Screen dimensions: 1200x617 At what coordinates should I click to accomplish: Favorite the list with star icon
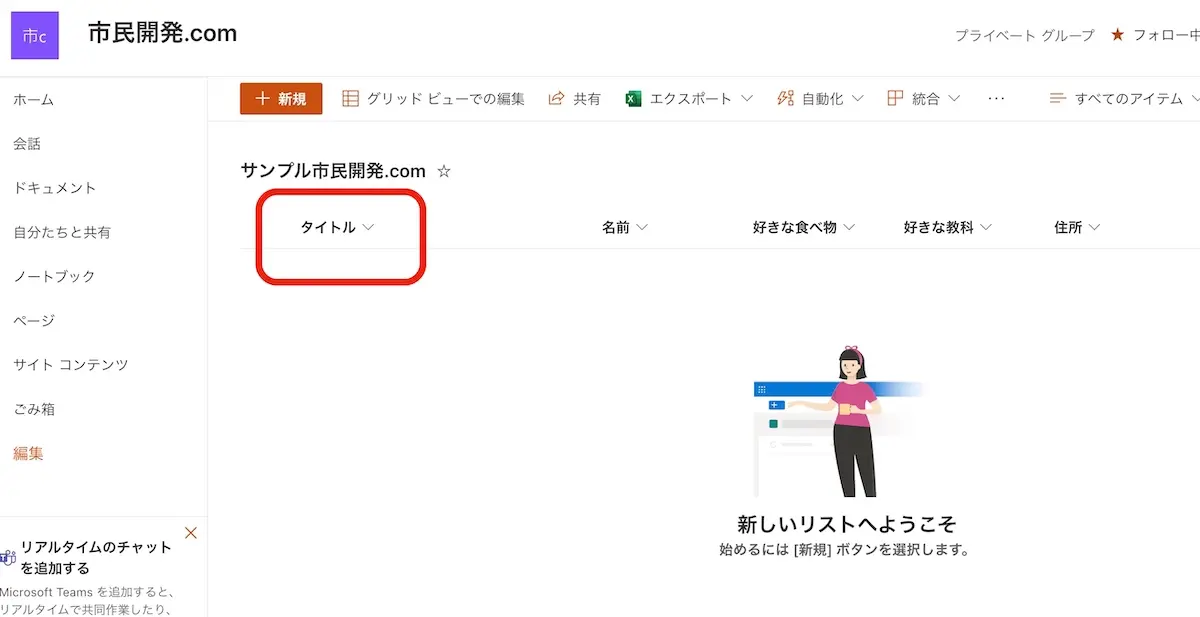point(444,171)
